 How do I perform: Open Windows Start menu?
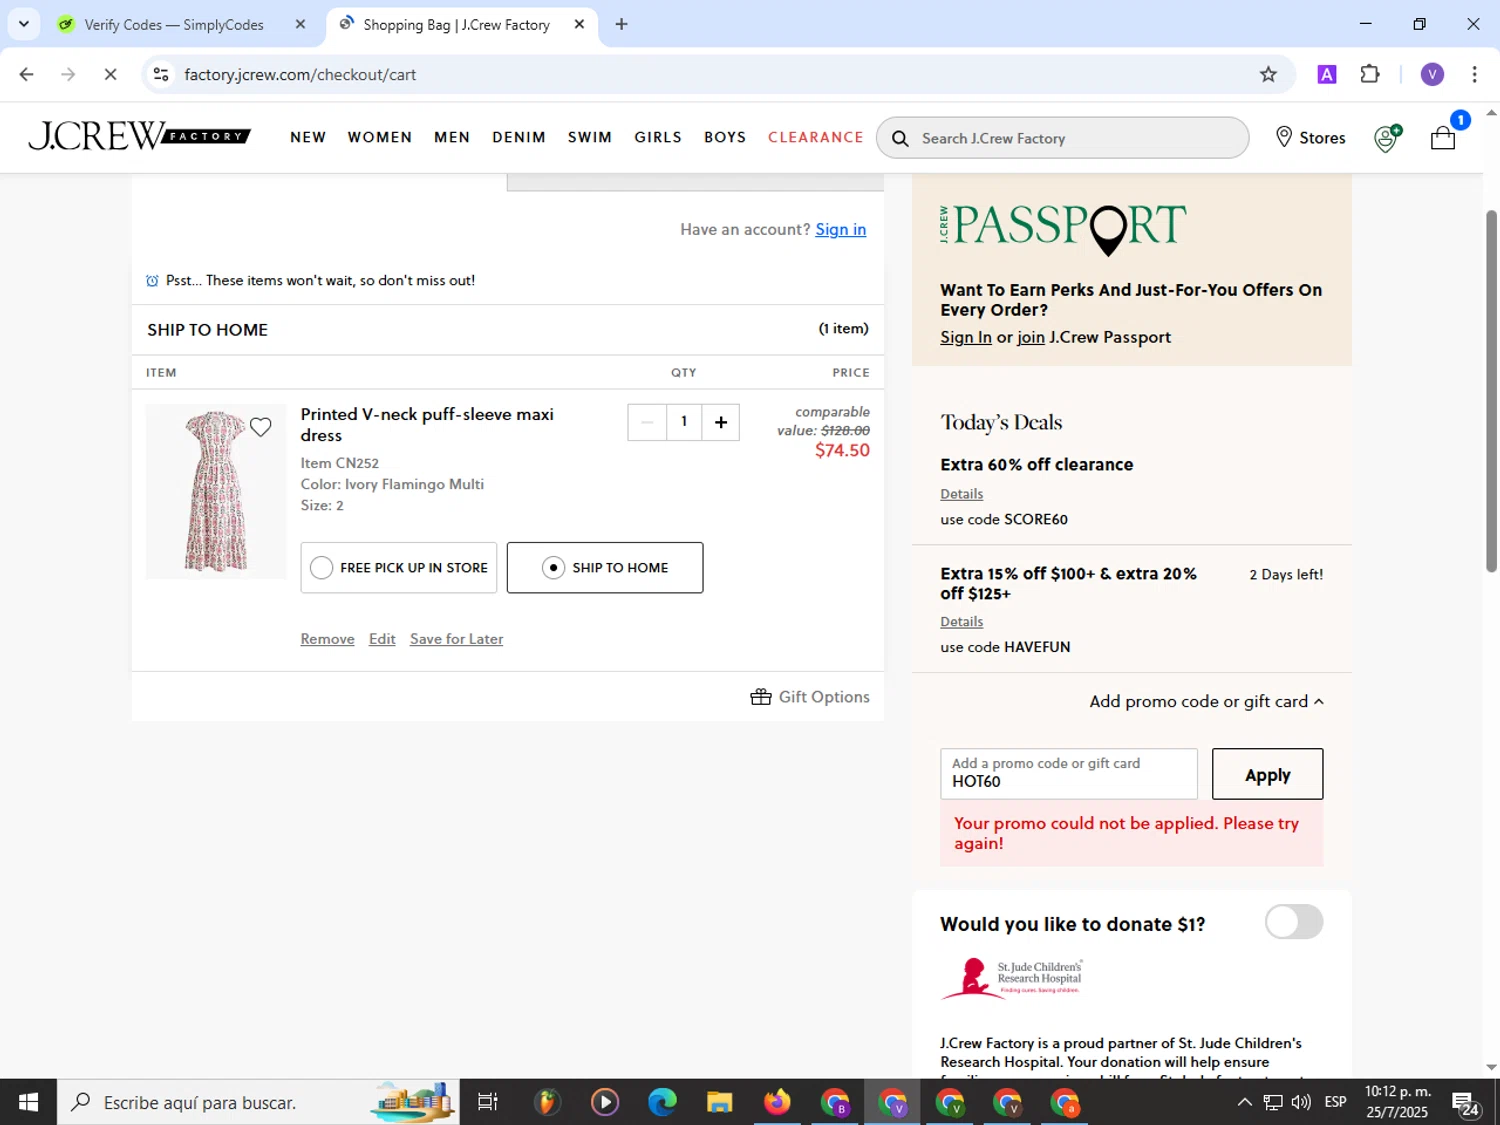pyautogui.click(x=28, y=1102)
